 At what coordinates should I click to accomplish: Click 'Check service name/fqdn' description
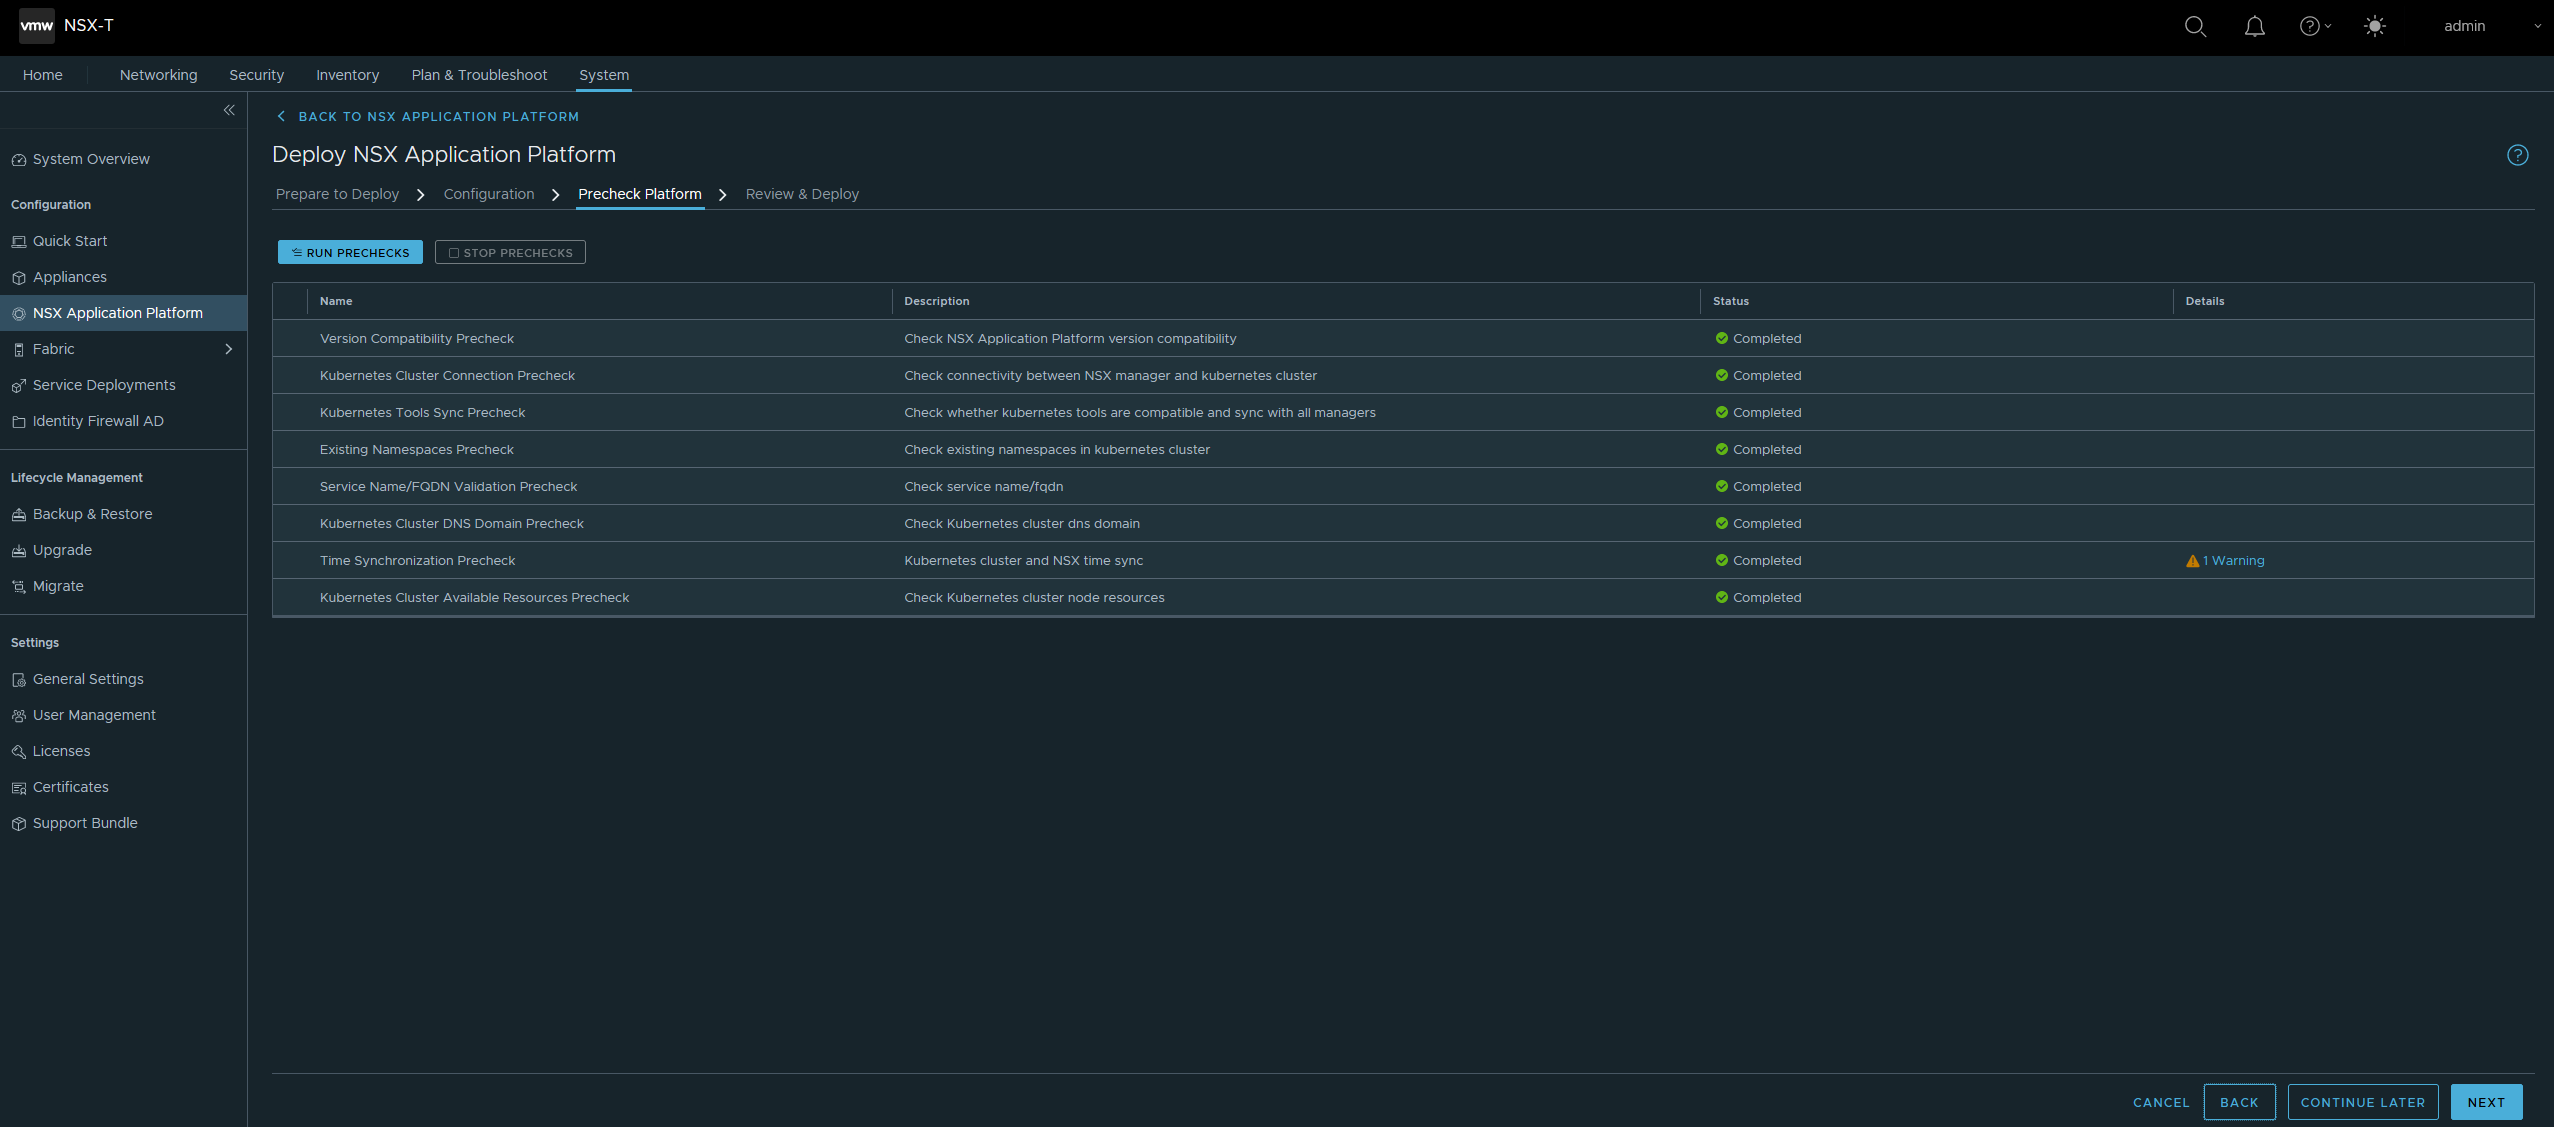[x=983, y=487]
